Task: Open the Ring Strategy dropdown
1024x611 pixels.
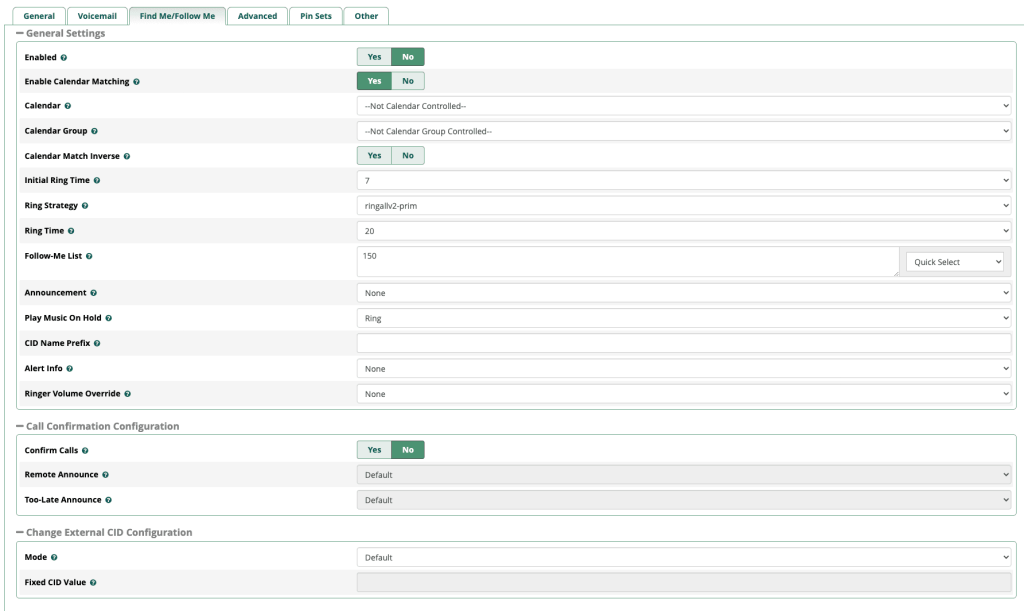Action: click(684, 206)
